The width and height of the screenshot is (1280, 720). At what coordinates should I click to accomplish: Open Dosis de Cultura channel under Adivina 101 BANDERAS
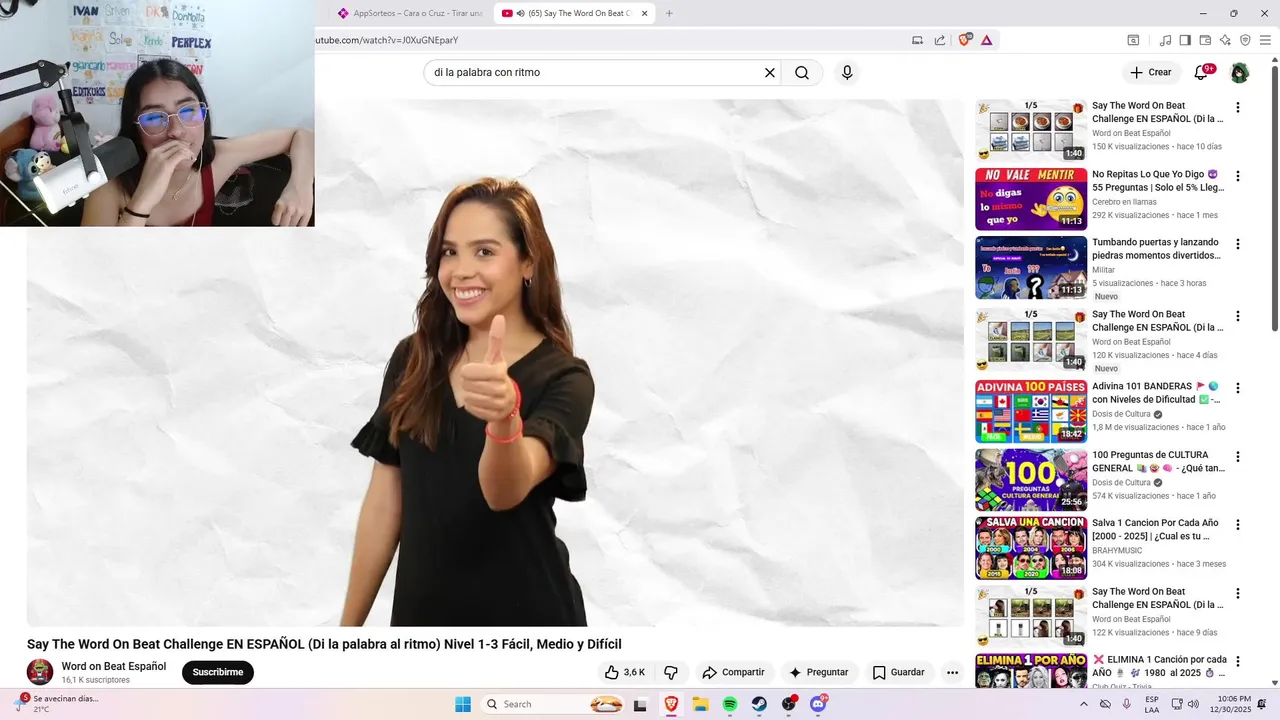[1121, 414]
